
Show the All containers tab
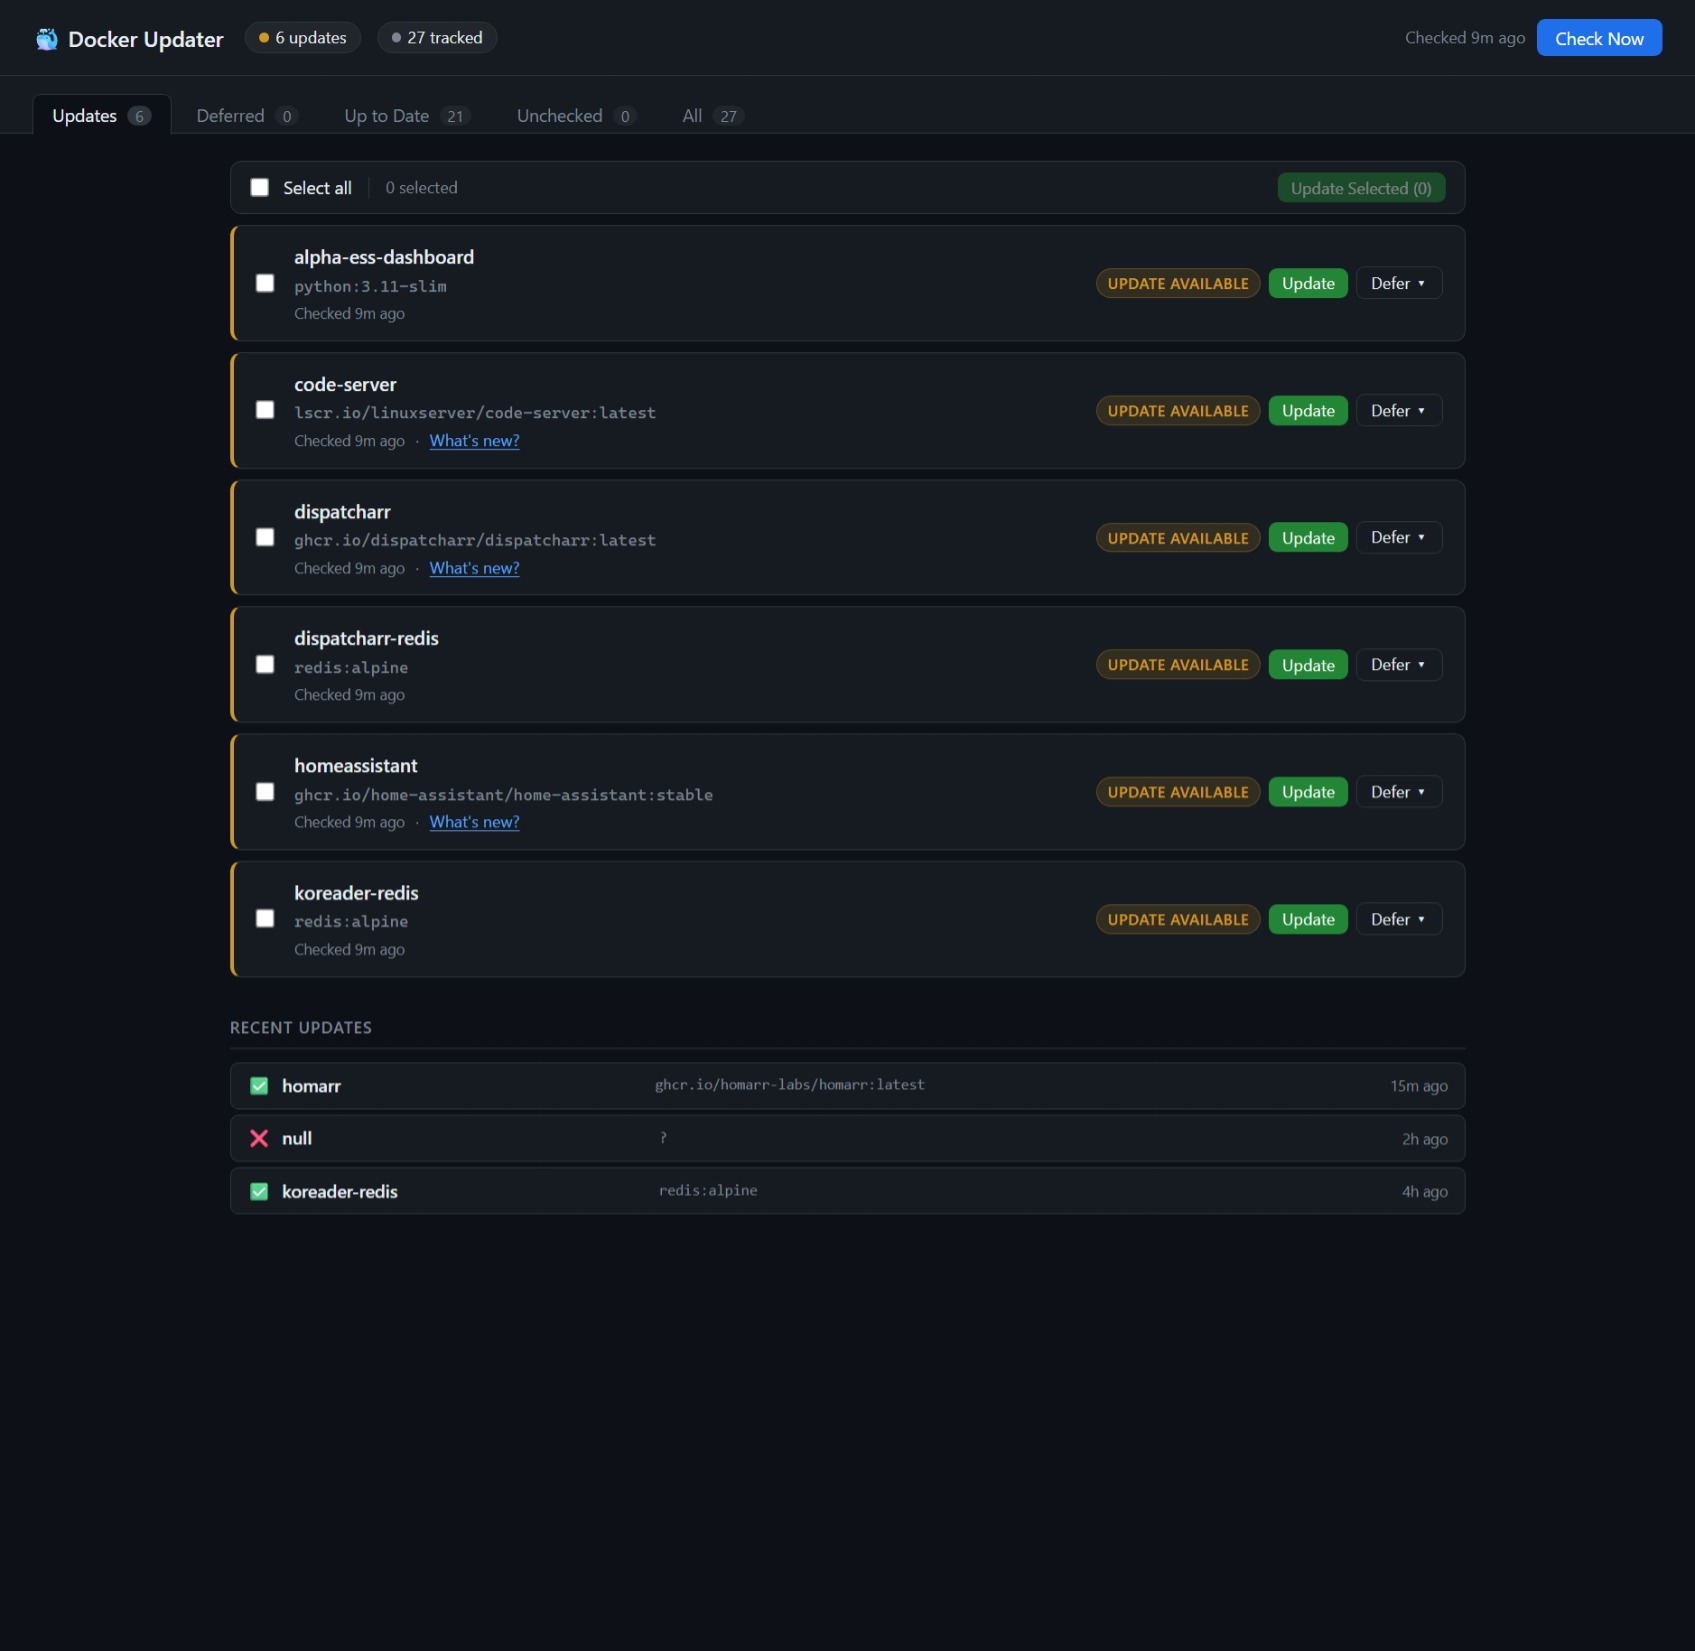[712, 116]
